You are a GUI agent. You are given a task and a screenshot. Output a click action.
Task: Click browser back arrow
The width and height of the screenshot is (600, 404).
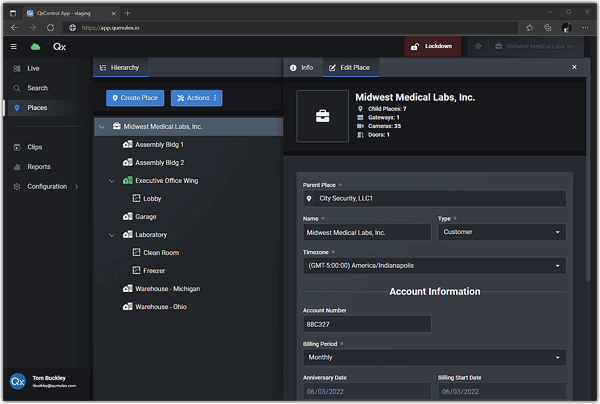point(14,28)
